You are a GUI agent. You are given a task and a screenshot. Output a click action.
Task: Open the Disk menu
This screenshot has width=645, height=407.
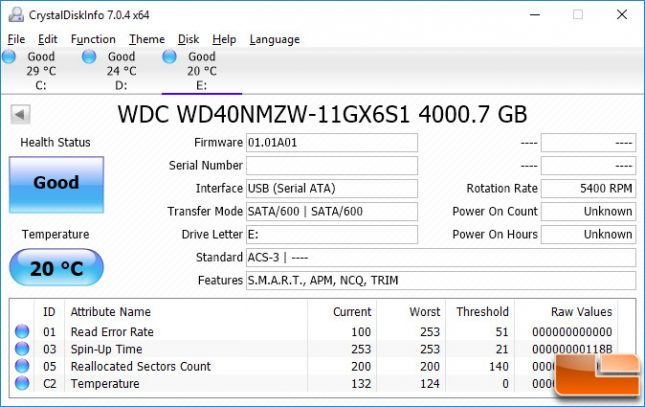click(x=188, y=39)
